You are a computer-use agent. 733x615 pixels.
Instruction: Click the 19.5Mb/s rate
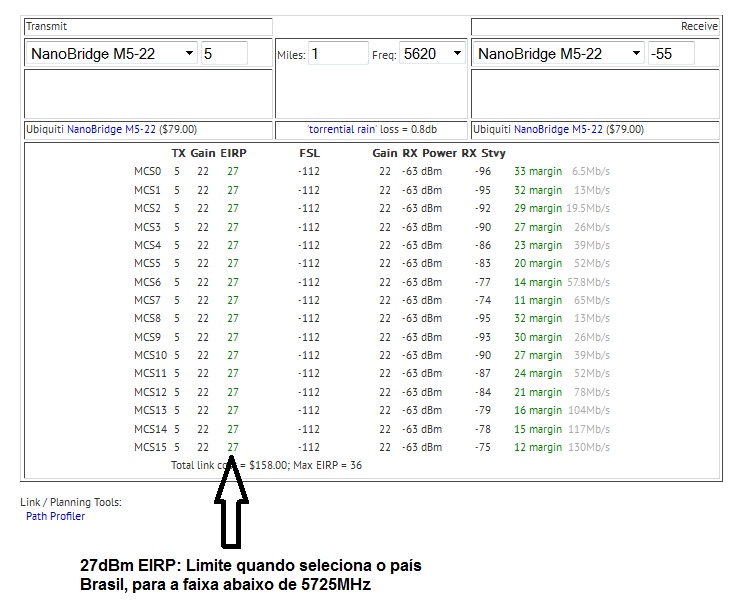click(x=588, y=208)
